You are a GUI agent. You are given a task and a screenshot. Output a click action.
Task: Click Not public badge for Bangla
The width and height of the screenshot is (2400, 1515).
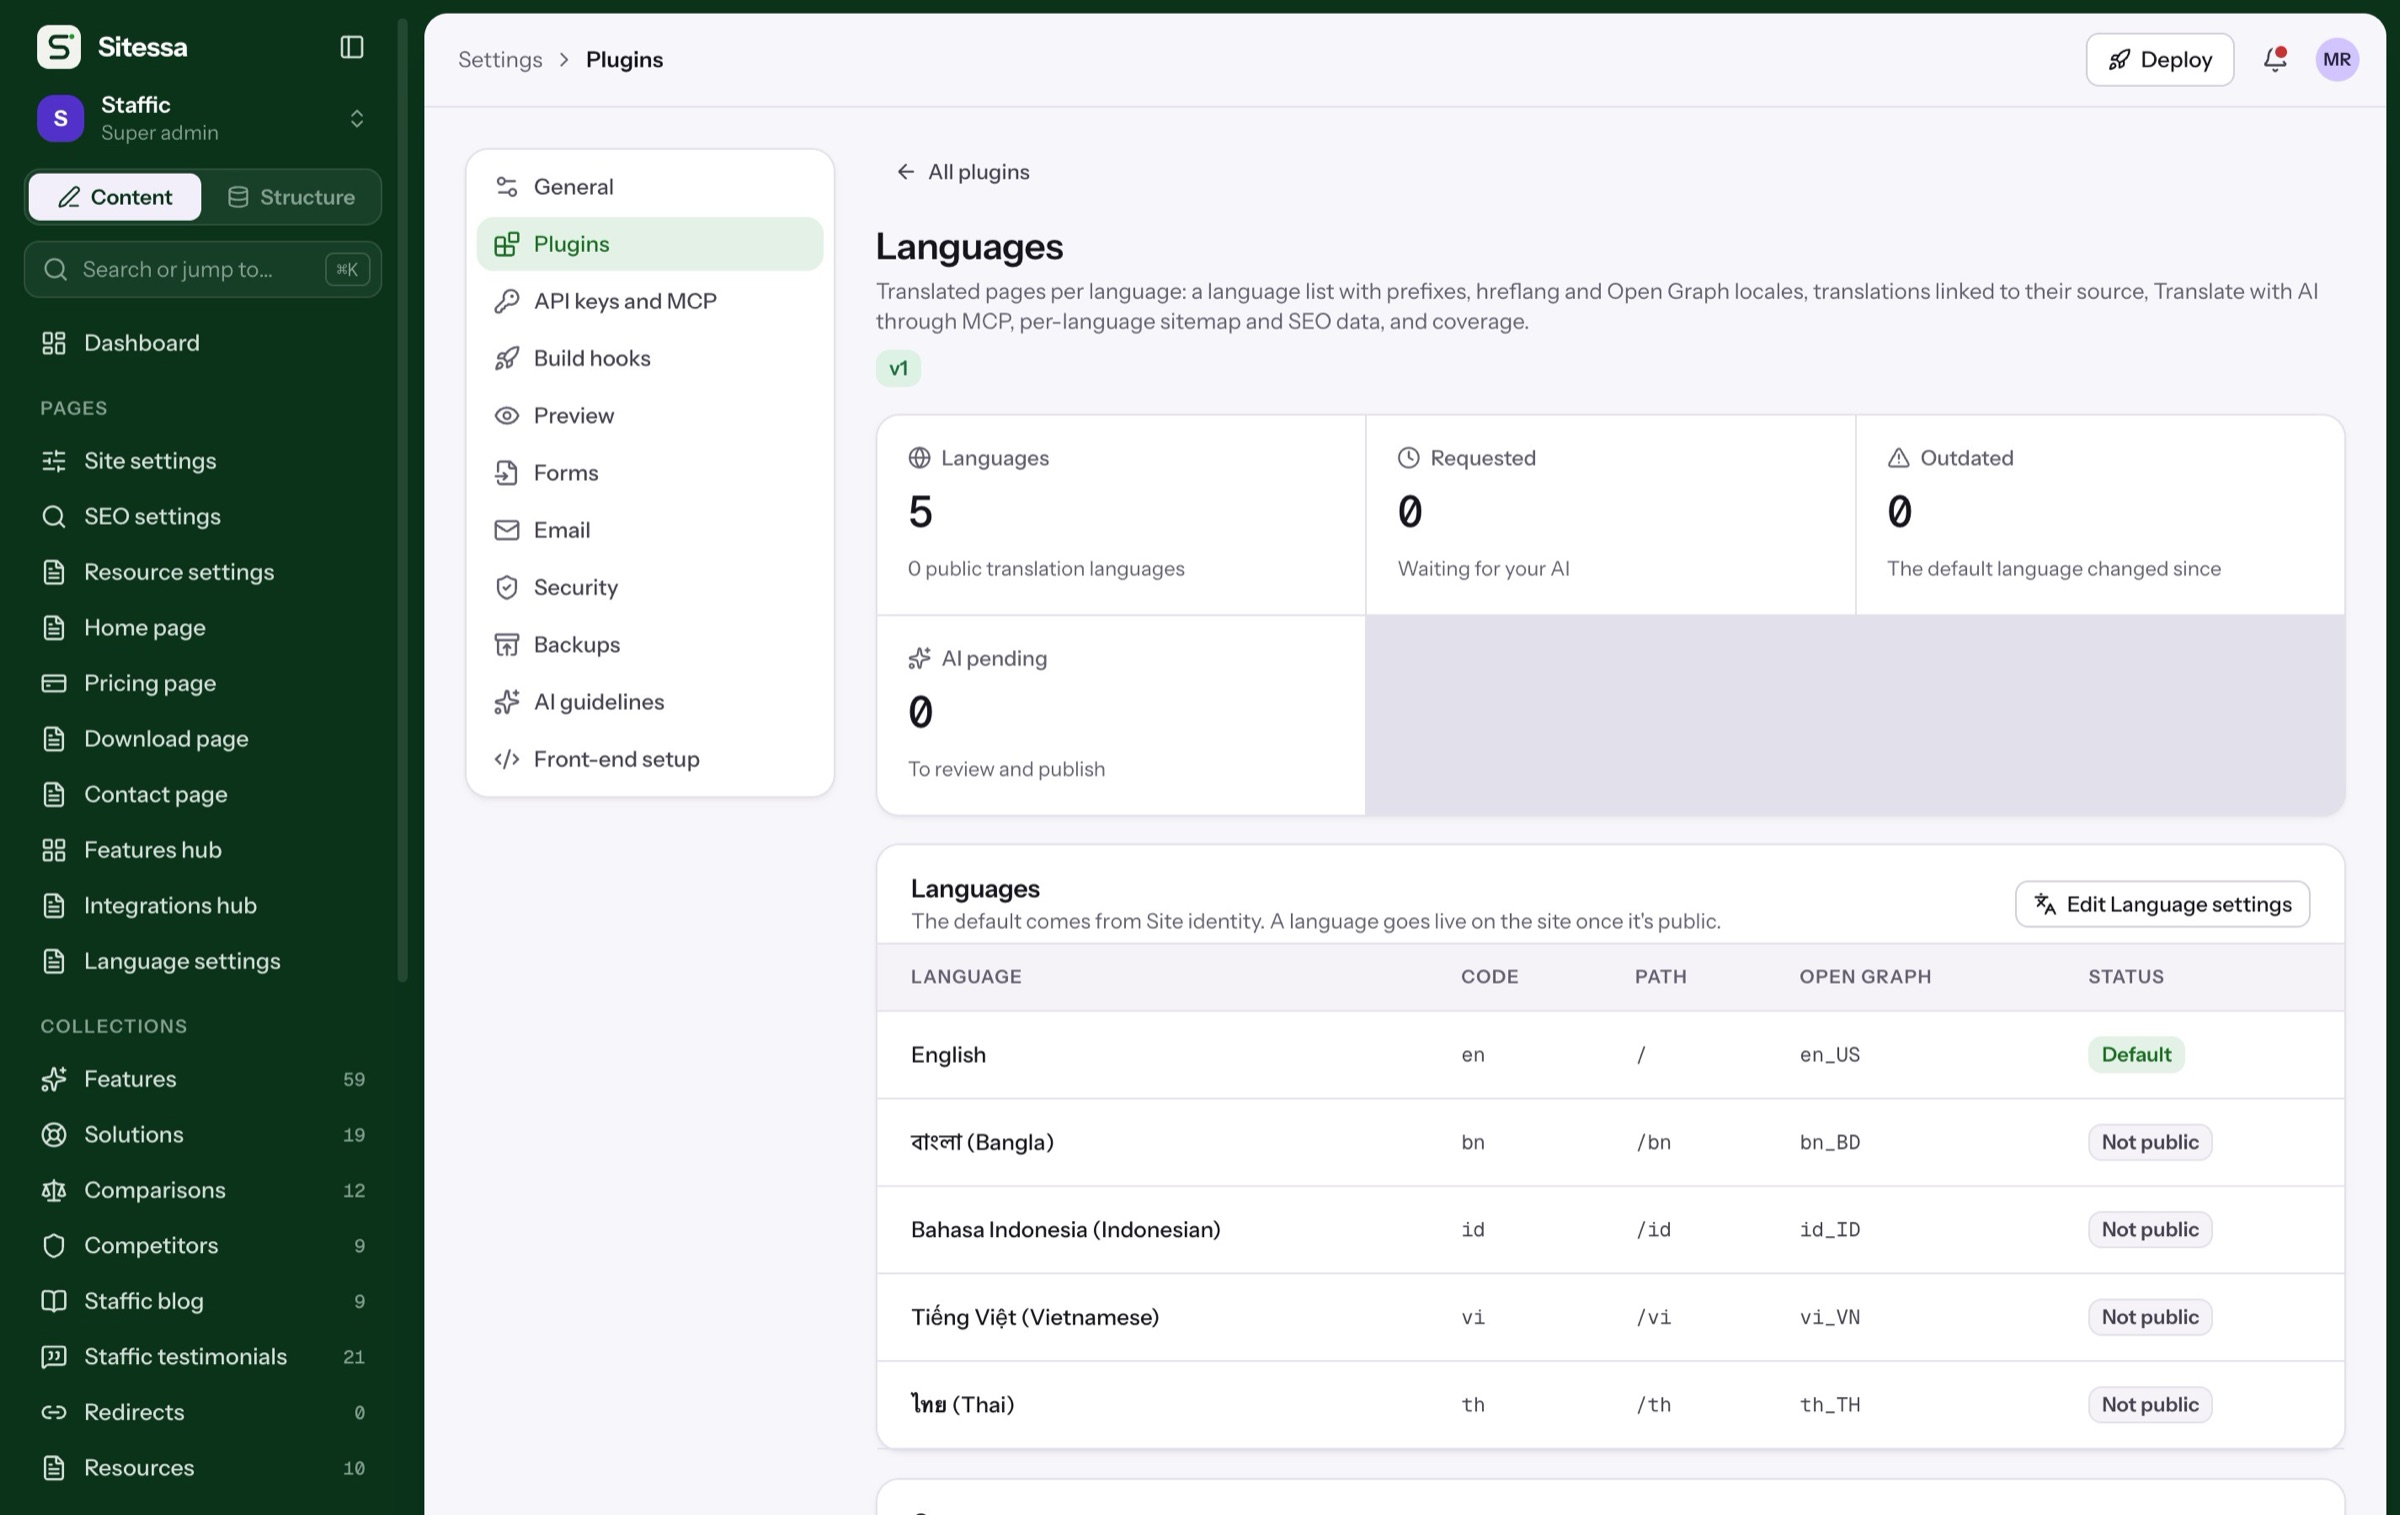(x=2150, y=1142)
